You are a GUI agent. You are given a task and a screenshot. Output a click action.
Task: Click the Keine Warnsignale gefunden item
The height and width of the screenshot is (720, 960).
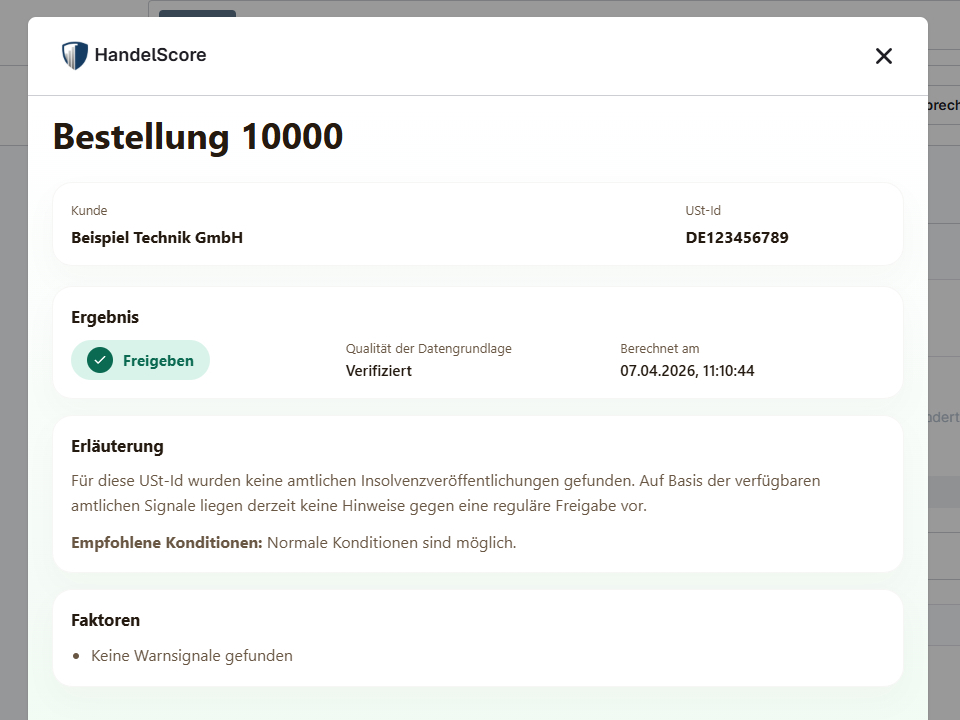click(192, 656)
